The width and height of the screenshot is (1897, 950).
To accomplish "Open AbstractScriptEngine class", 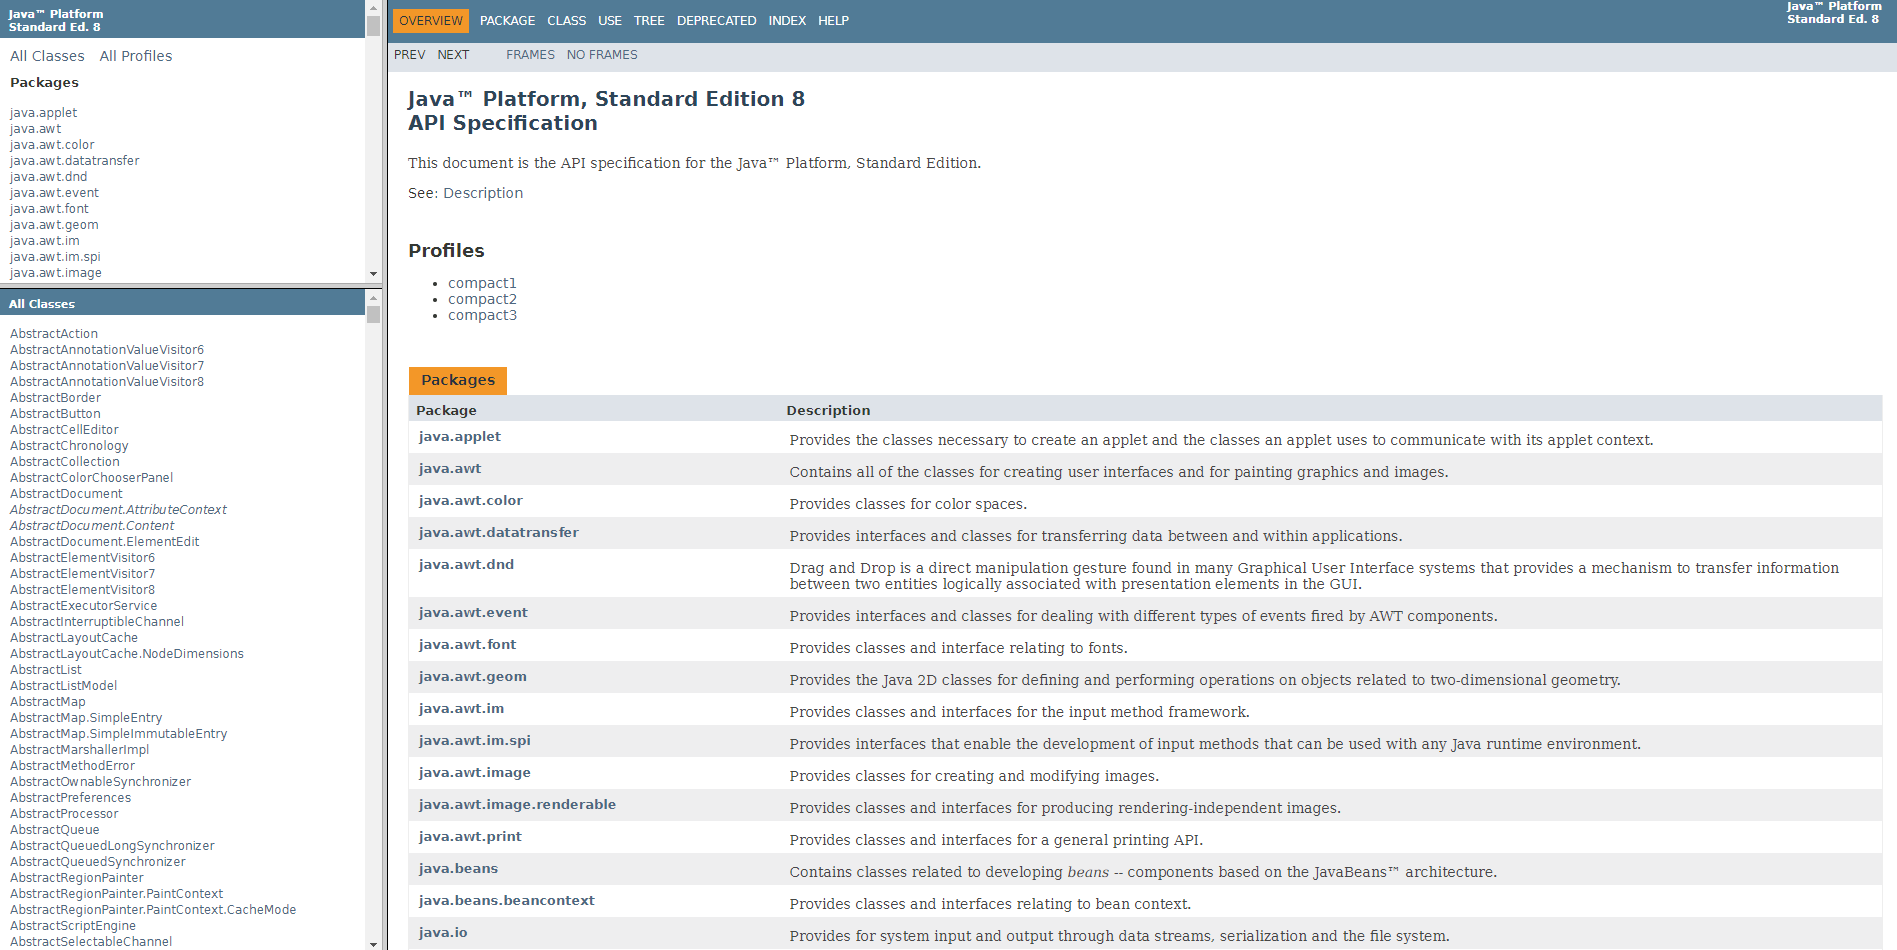I will click(x=73, y=926).
